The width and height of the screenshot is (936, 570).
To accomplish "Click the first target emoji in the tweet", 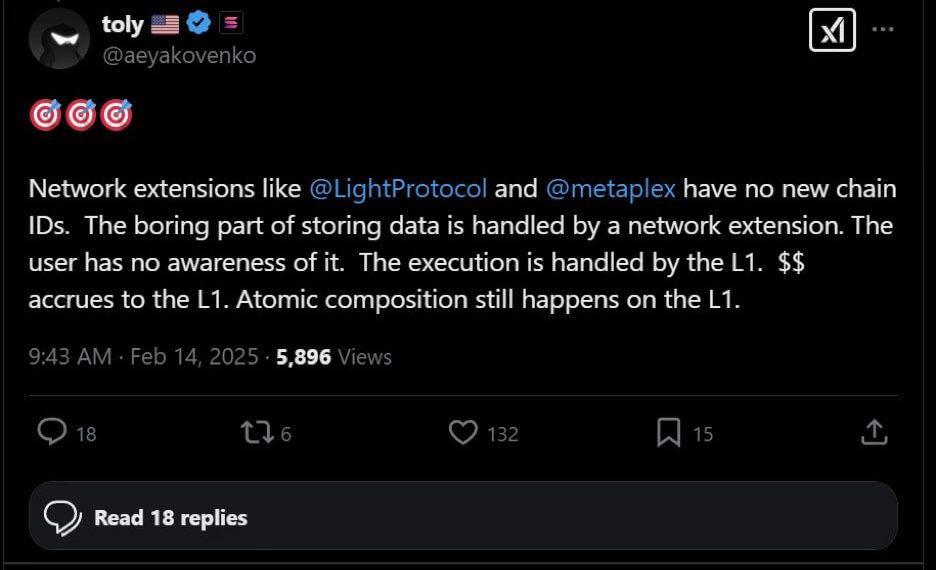I will (46, 117).
